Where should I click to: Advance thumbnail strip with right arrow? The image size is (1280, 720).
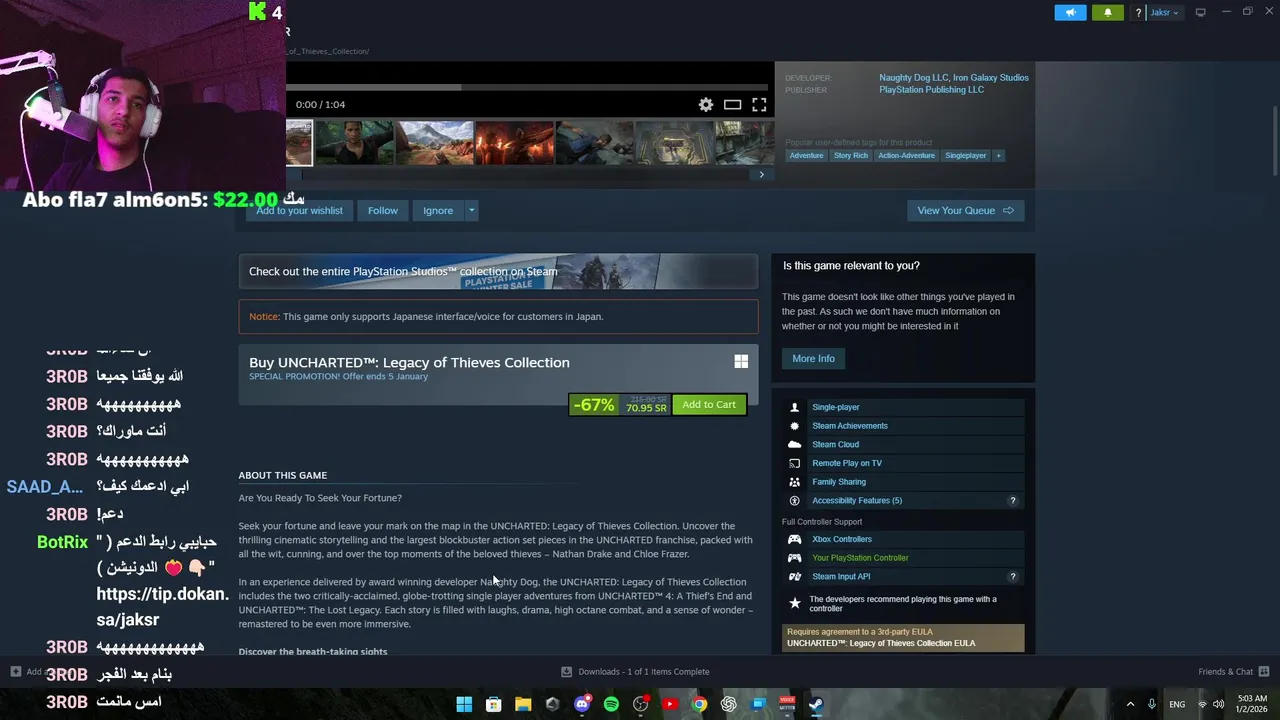coord(761,174)
